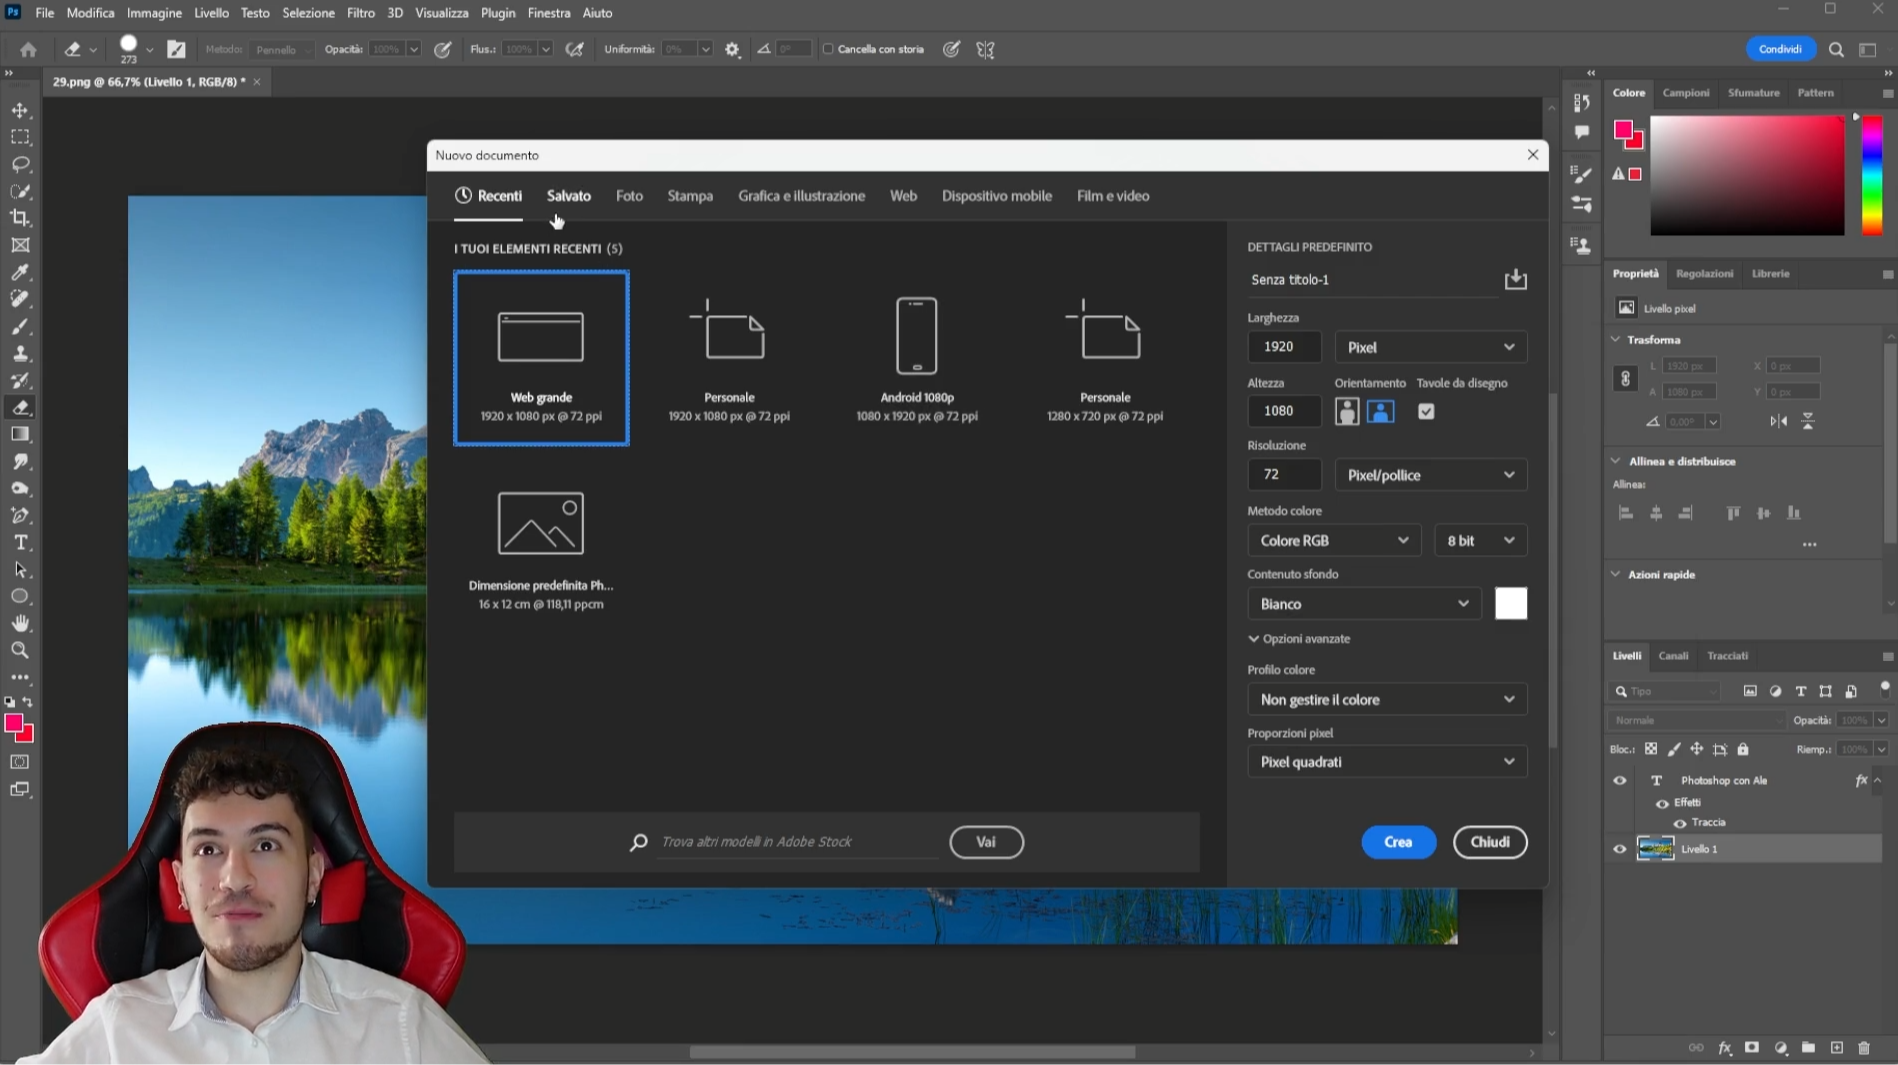
Task: Hide the Livello 1 layer
Action: click(x=1619, y=849)
